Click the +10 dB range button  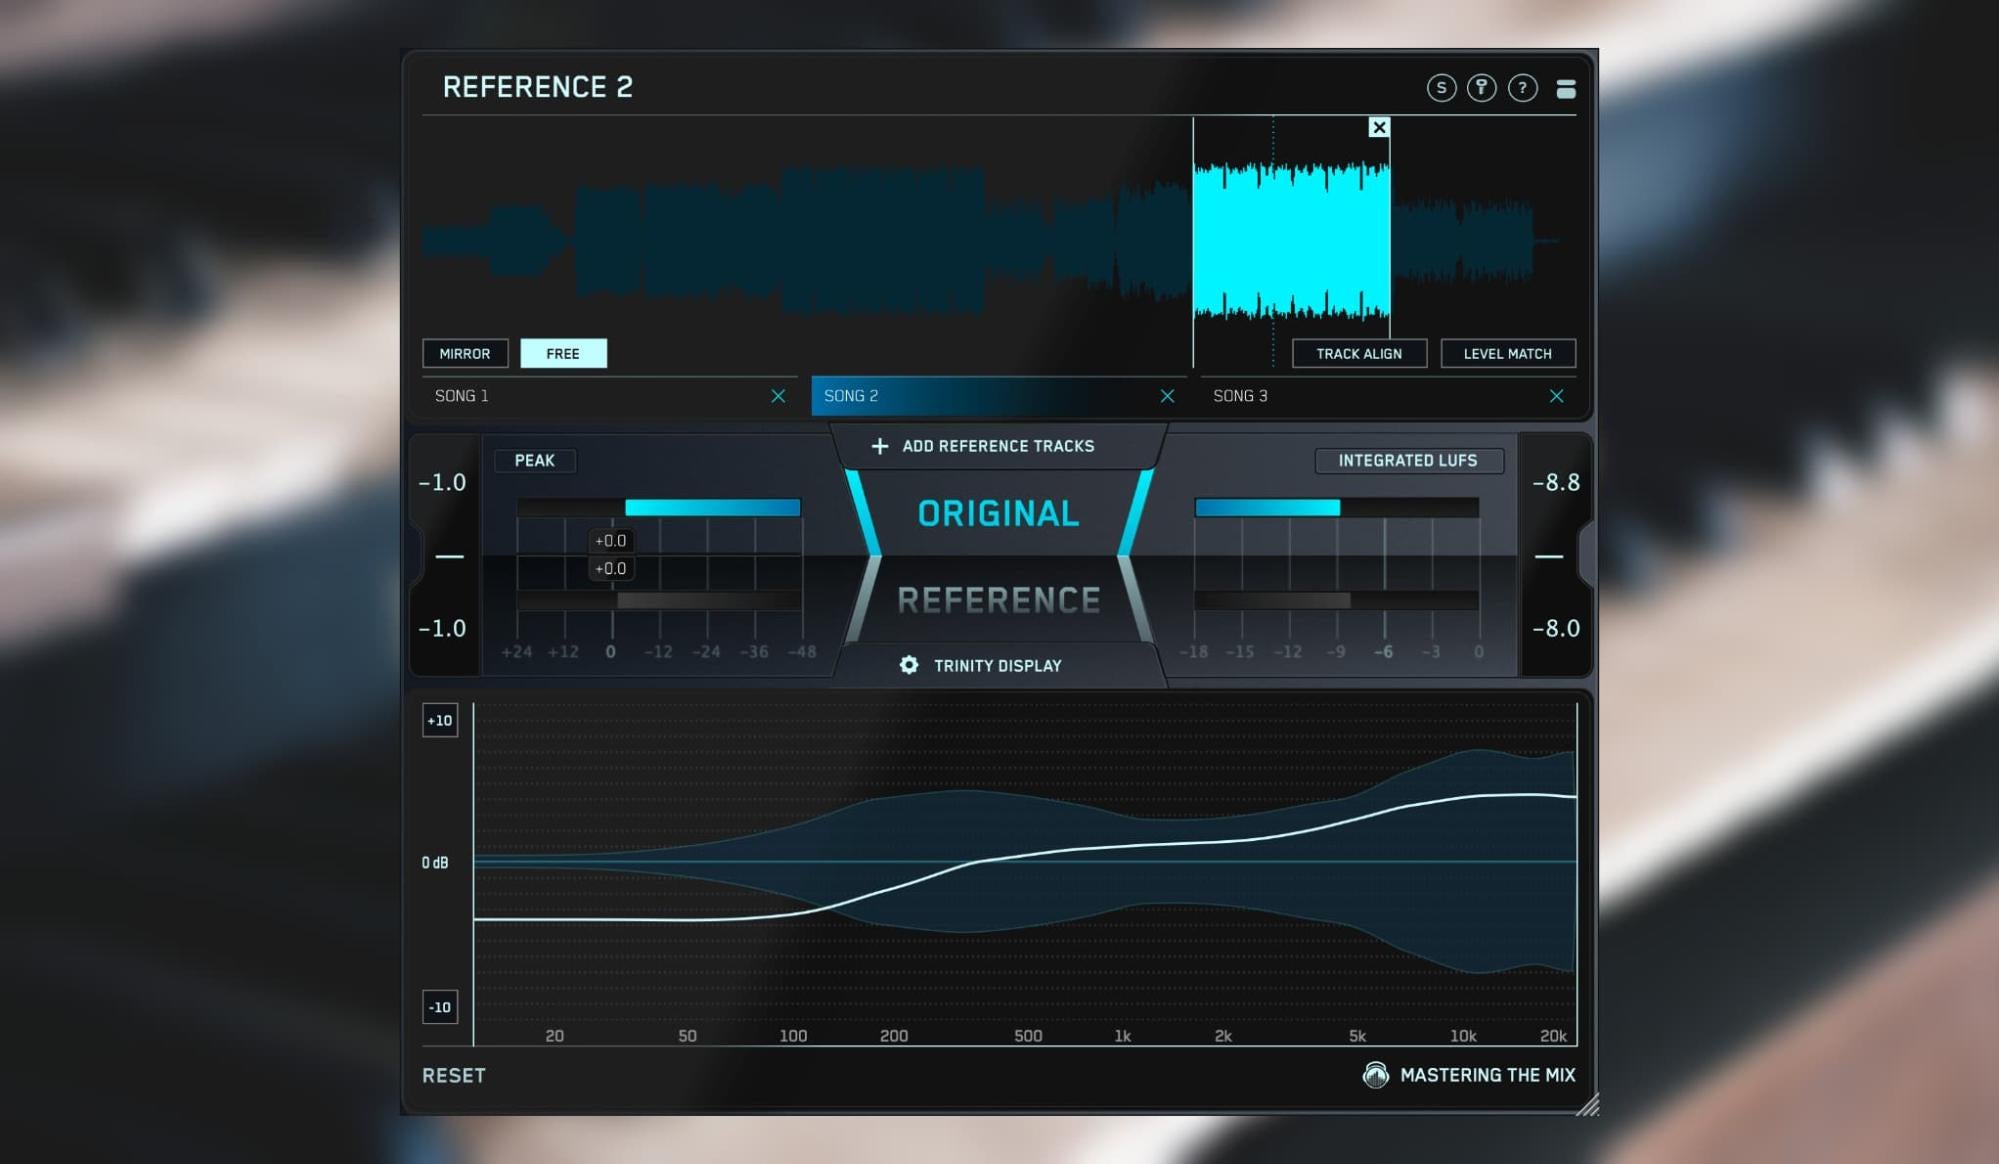[440, 720]
